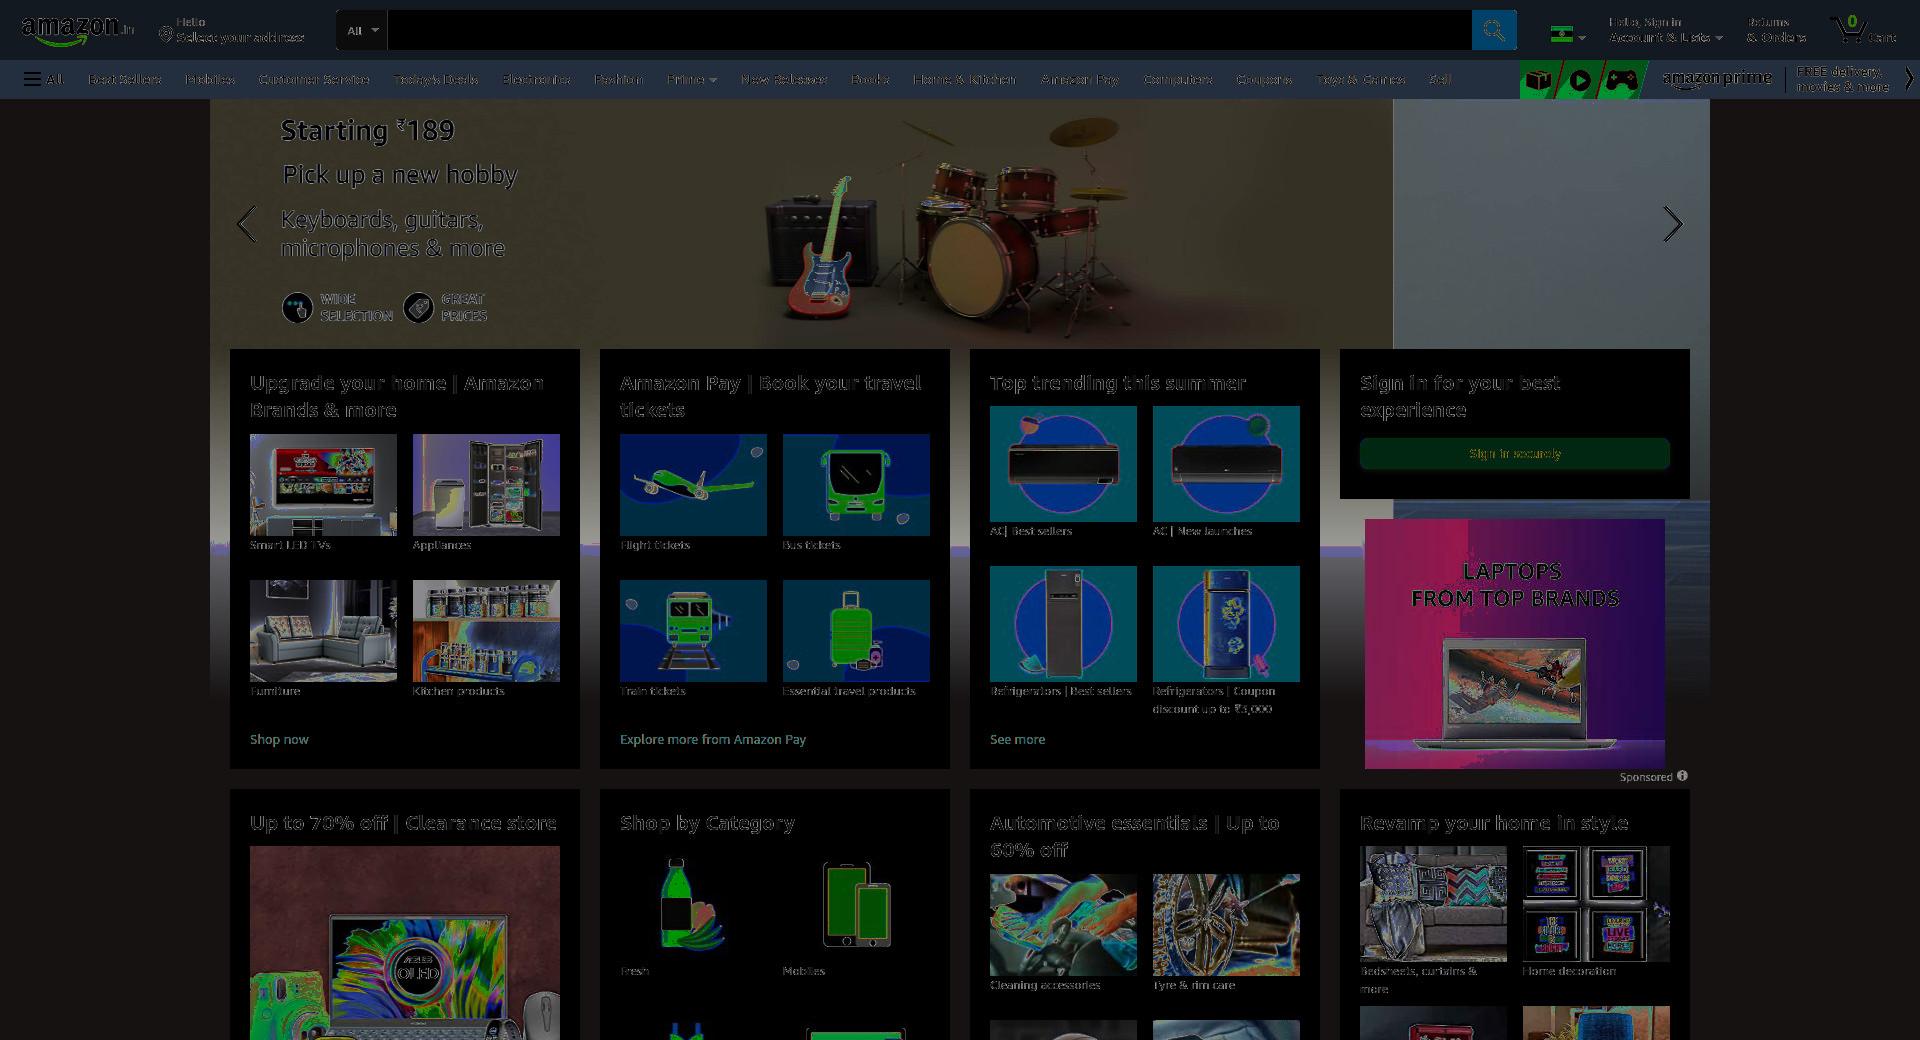The image size is (1920, 1040).
Task: Click the search magnifier button
Action: [x=1494, y=30]
